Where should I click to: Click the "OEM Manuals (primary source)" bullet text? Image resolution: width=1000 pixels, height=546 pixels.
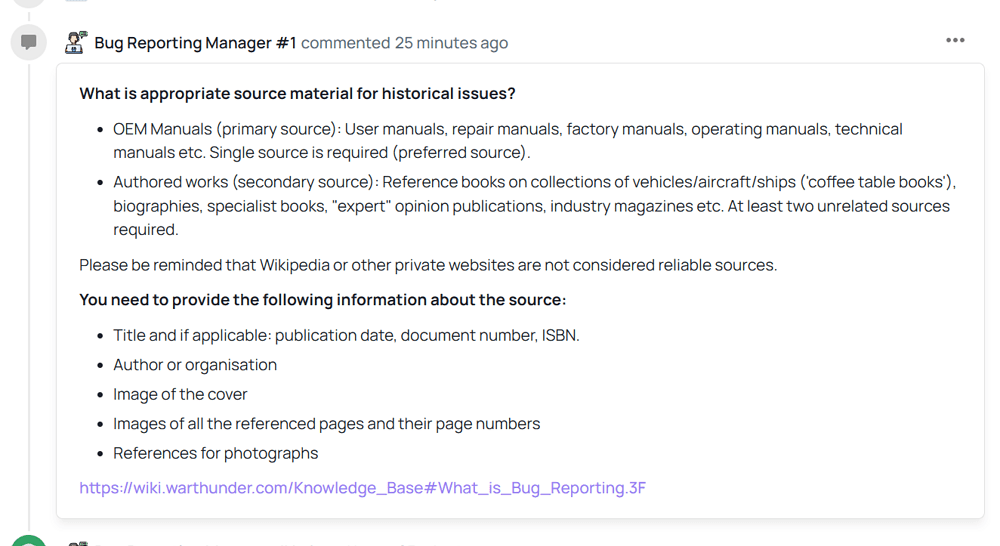pyautogui.click(x=226, y=129)
